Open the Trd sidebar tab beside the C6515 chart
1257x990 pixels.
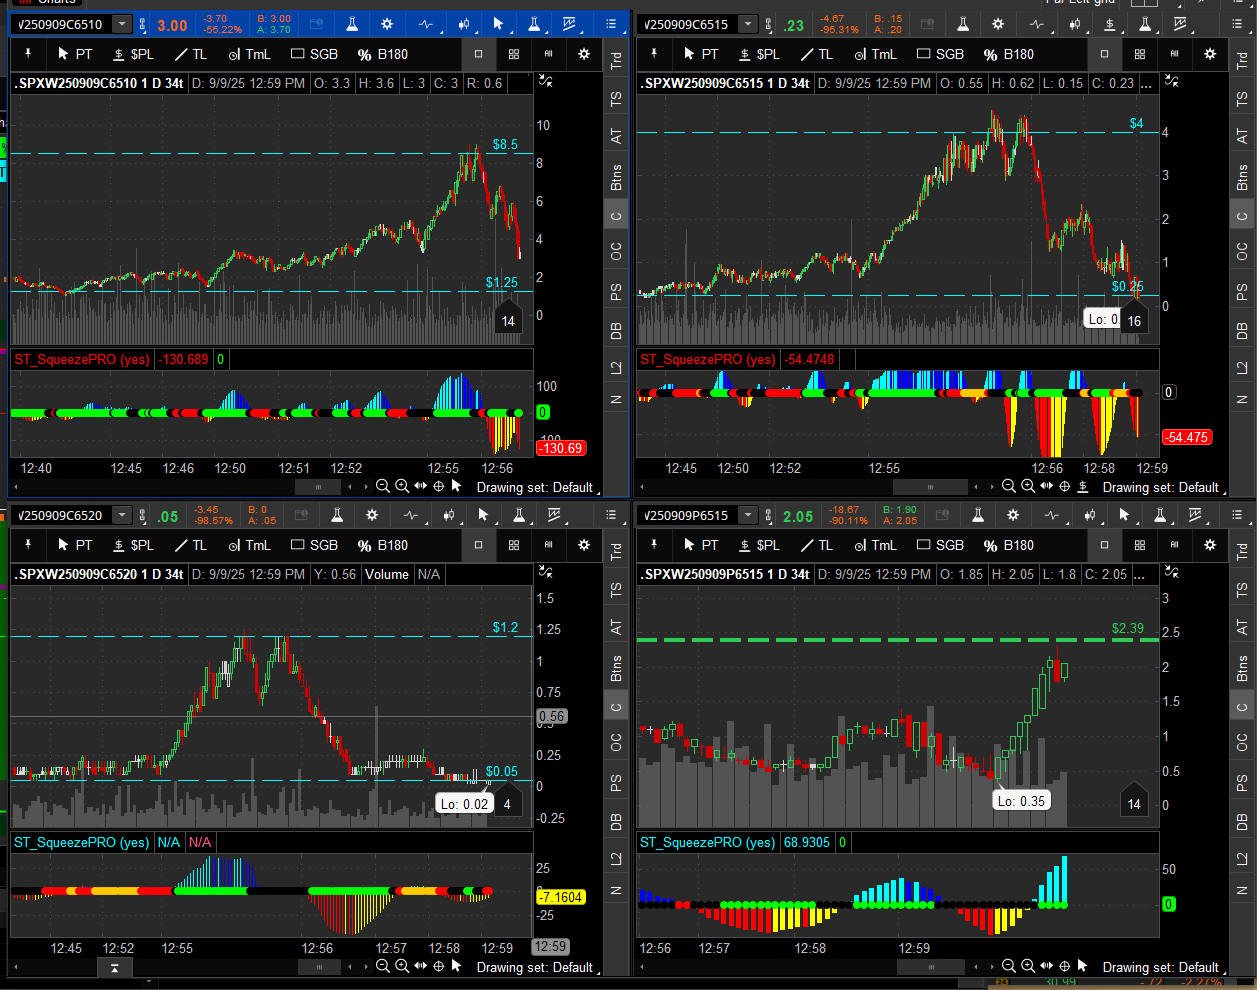click(x=1242, y=61)
